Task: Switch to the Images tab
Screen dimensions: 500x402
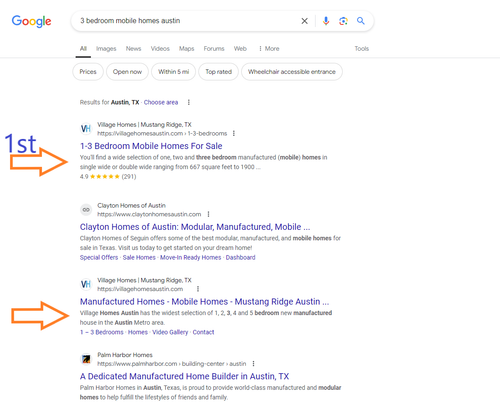Action: [106, 49]
